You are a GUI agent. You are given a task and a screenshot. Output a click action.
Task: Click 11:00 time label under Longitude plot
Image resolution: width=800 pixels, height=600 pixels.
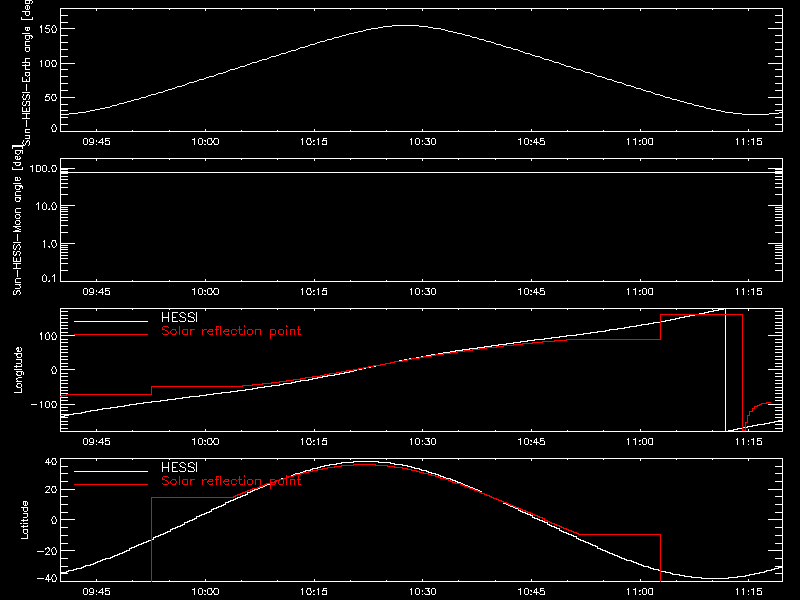pyautogui.click(x=640, y=442)
